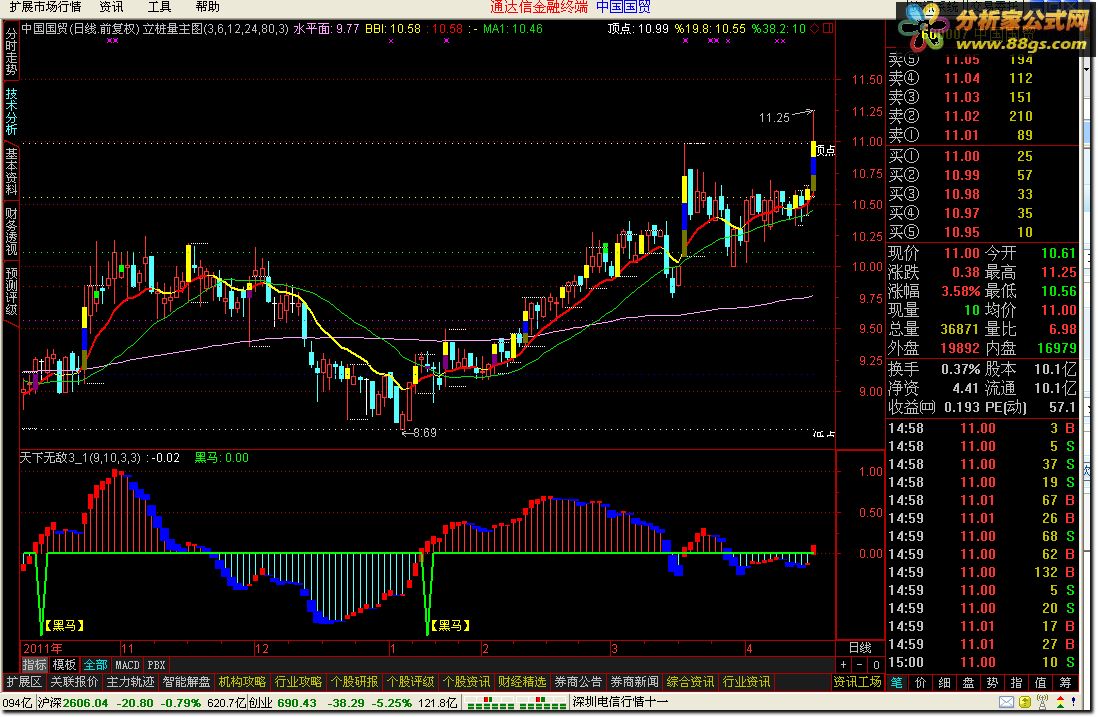Select the 细 tab in right panel

[x=944, y=683]
